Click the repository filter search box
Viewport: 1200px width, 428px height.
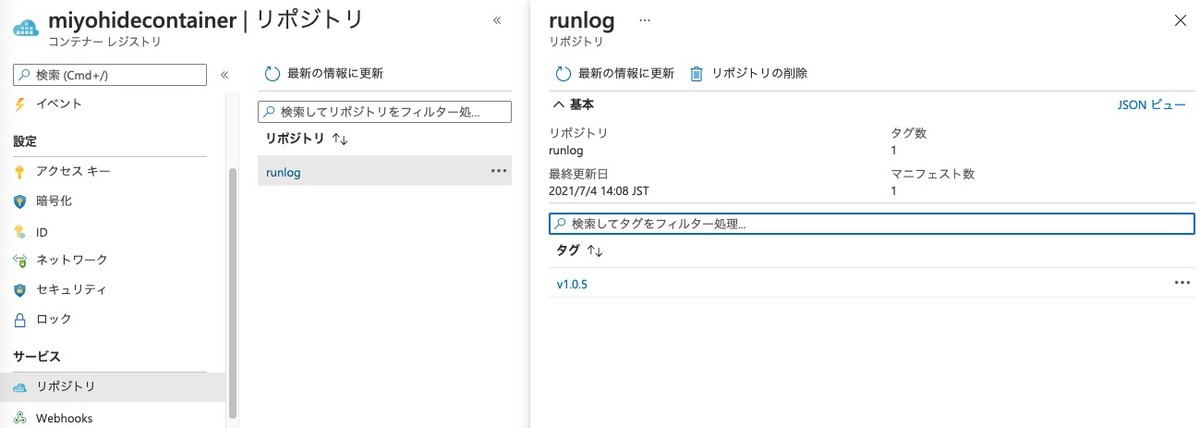point(385,112)
